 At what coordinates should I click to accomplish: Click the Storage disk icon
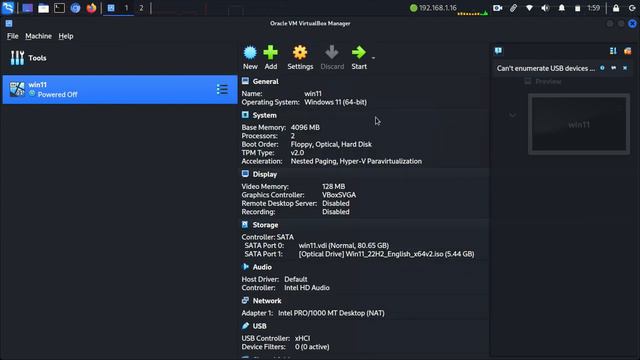click(245, 224)
